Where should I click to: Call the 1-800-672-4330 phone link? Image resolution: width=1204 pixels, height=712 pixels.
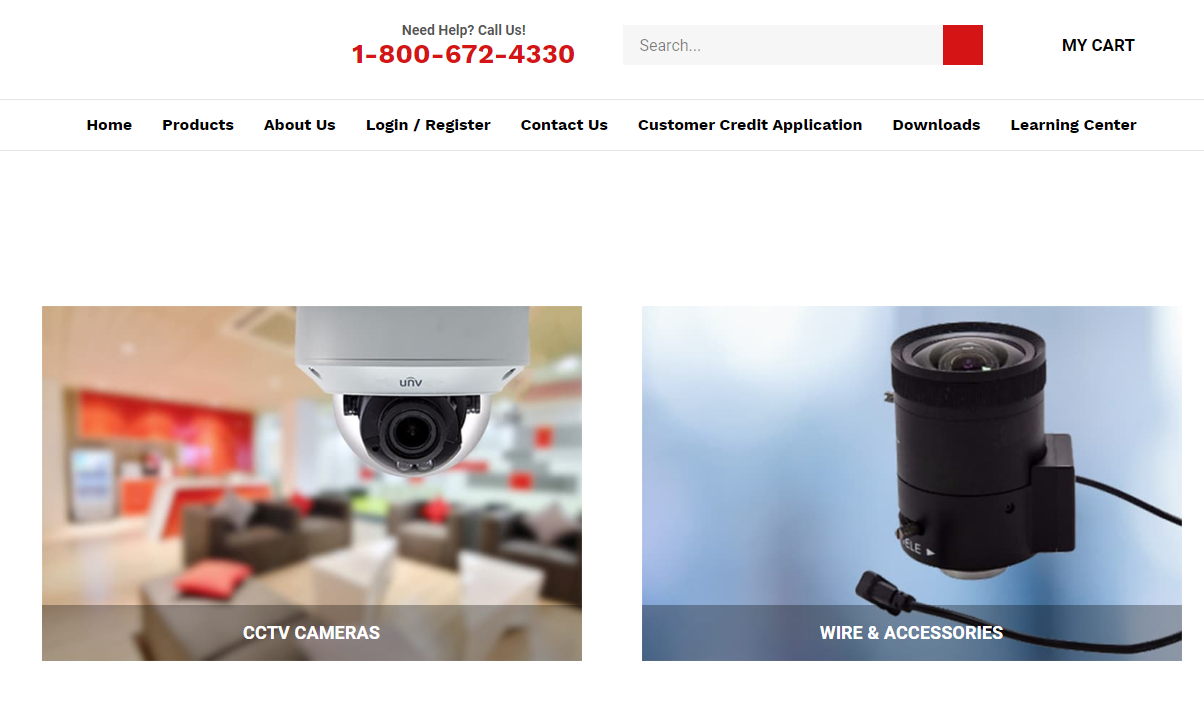point(463,54)
